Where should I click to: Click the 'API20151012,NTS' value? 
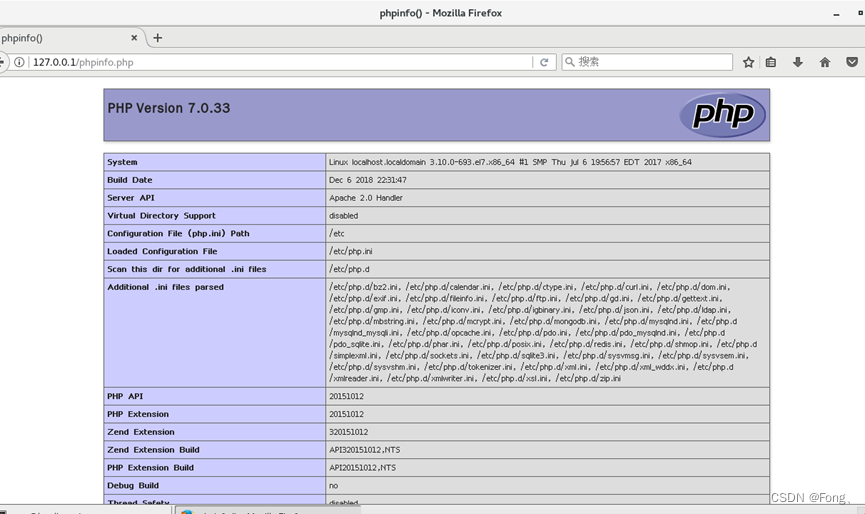tap(362, 468)
